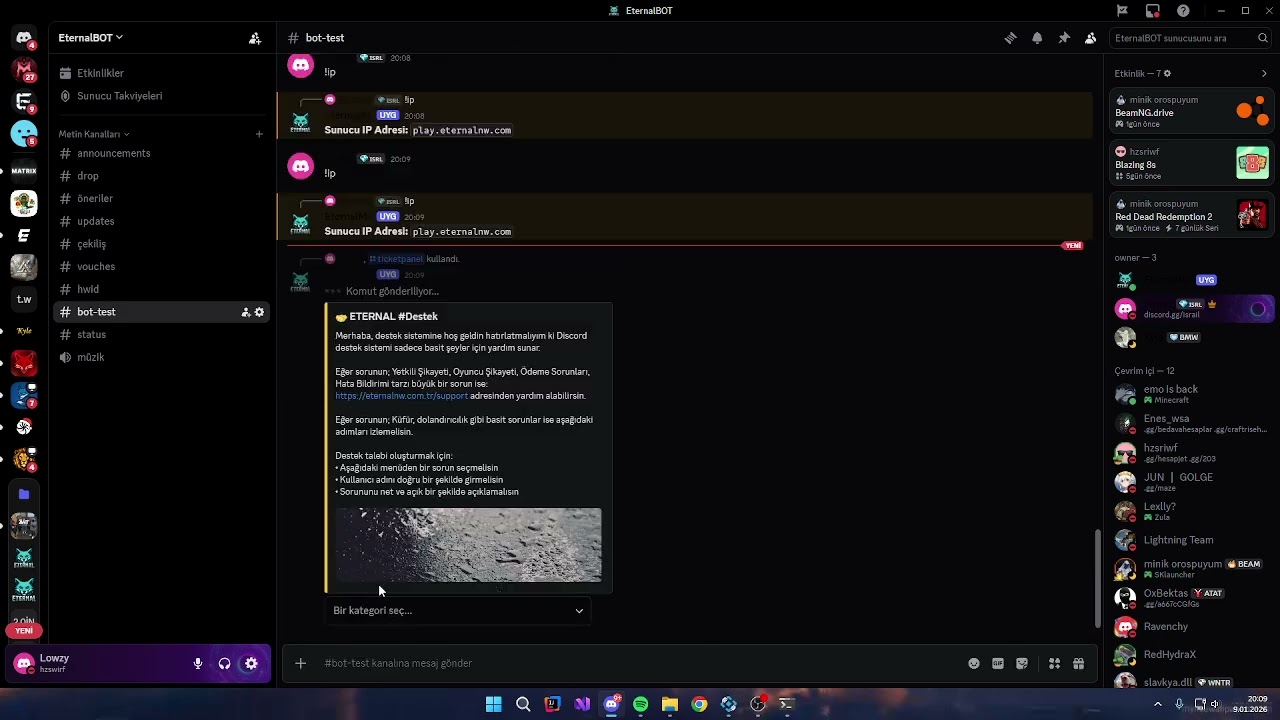Click the search magnifier icon
The height and width of the screenshot is (720, 1280).
click(x=1263, y=38)
